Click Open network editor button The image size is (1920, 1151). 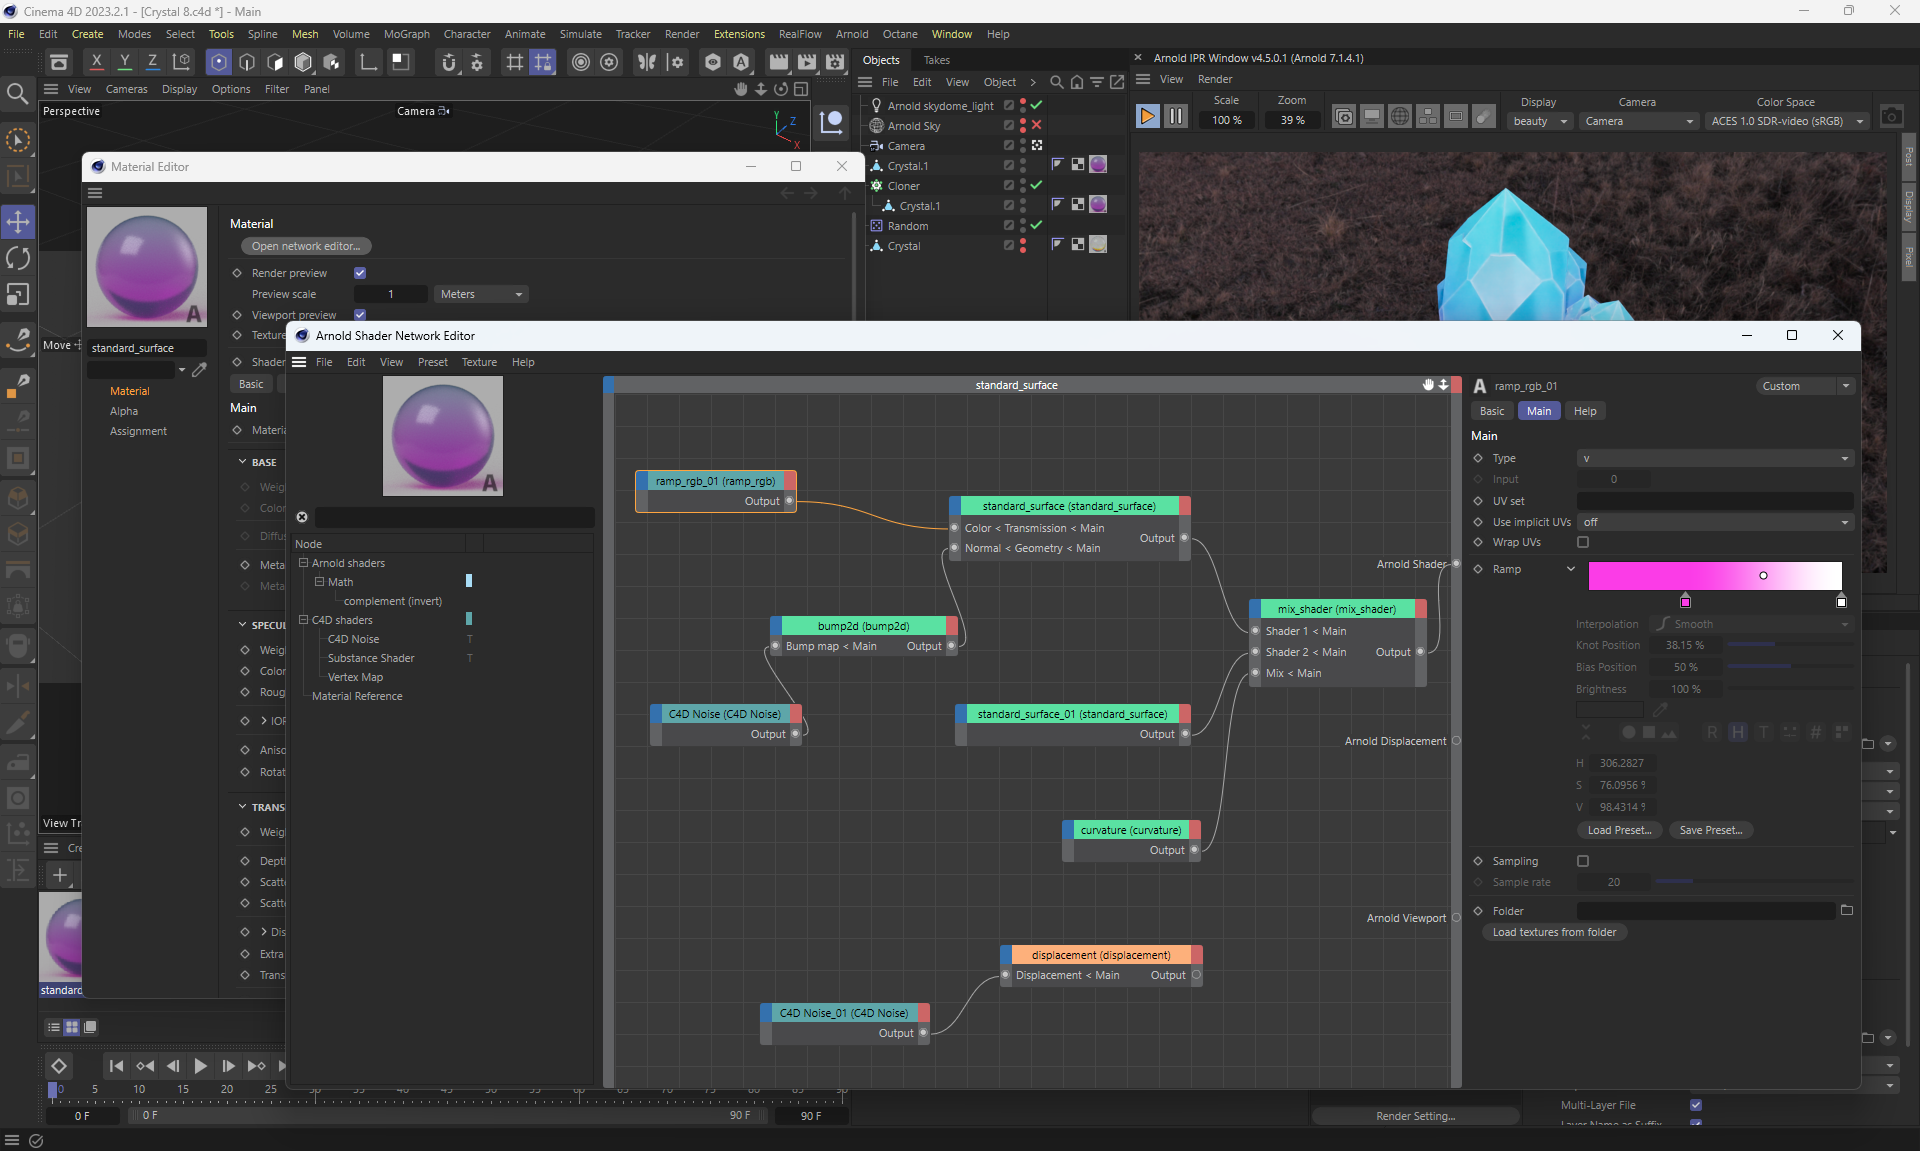[305, 246]
